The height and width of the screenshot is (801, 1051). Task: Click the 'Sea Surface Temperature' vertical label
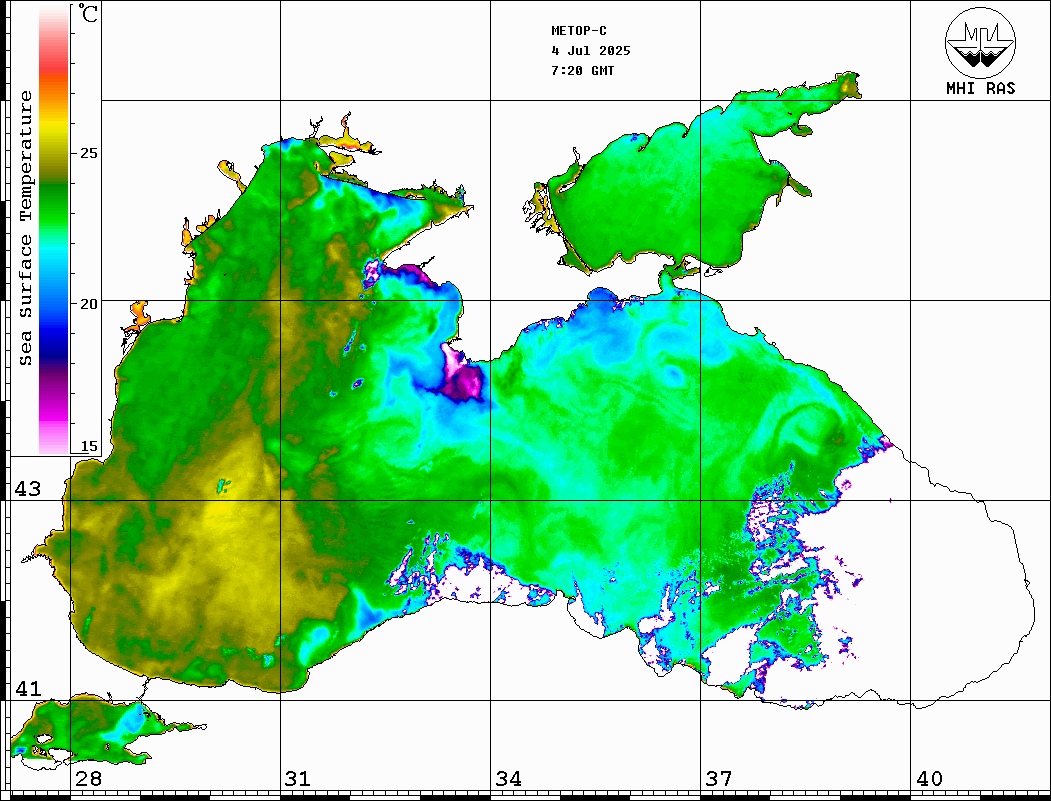[x=25, y=228]
